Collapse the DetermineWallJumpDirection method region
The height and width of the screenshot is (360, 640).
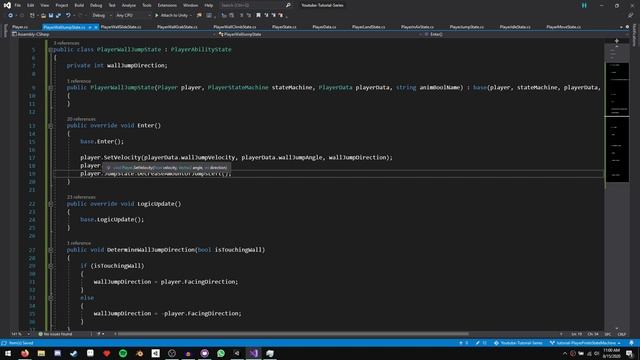tap(51, 250)
